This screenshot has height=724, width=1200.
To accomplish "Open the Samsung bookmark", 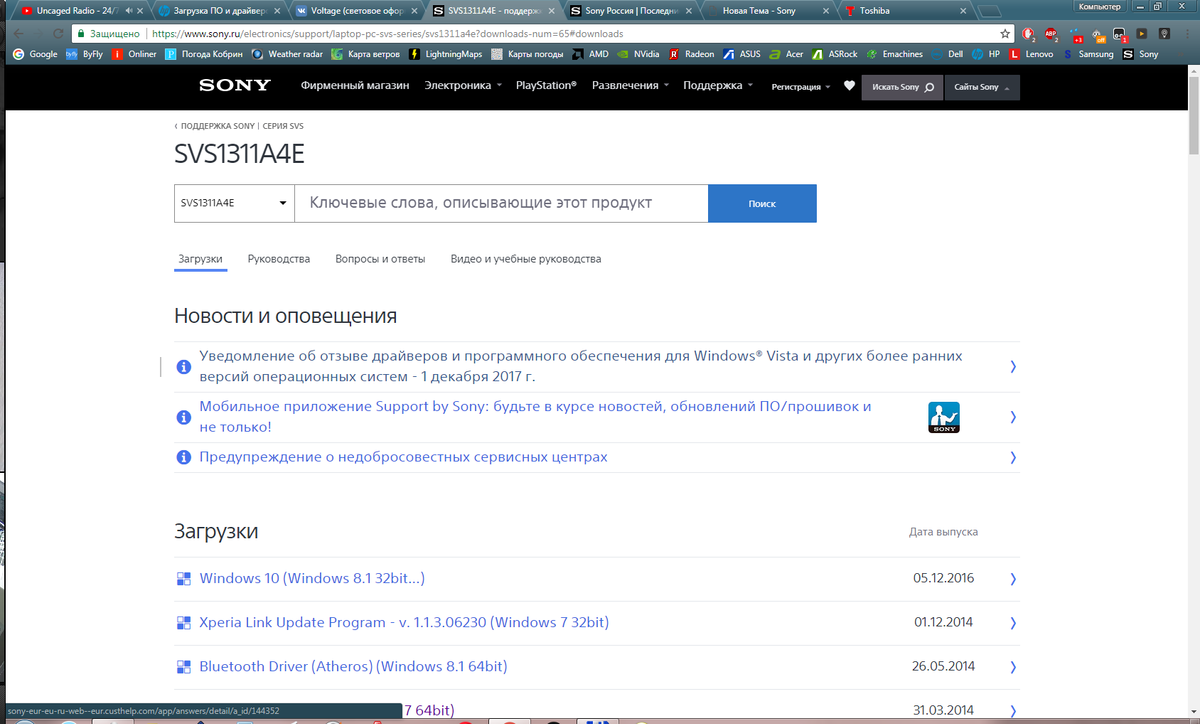I will click(1088, 54).
